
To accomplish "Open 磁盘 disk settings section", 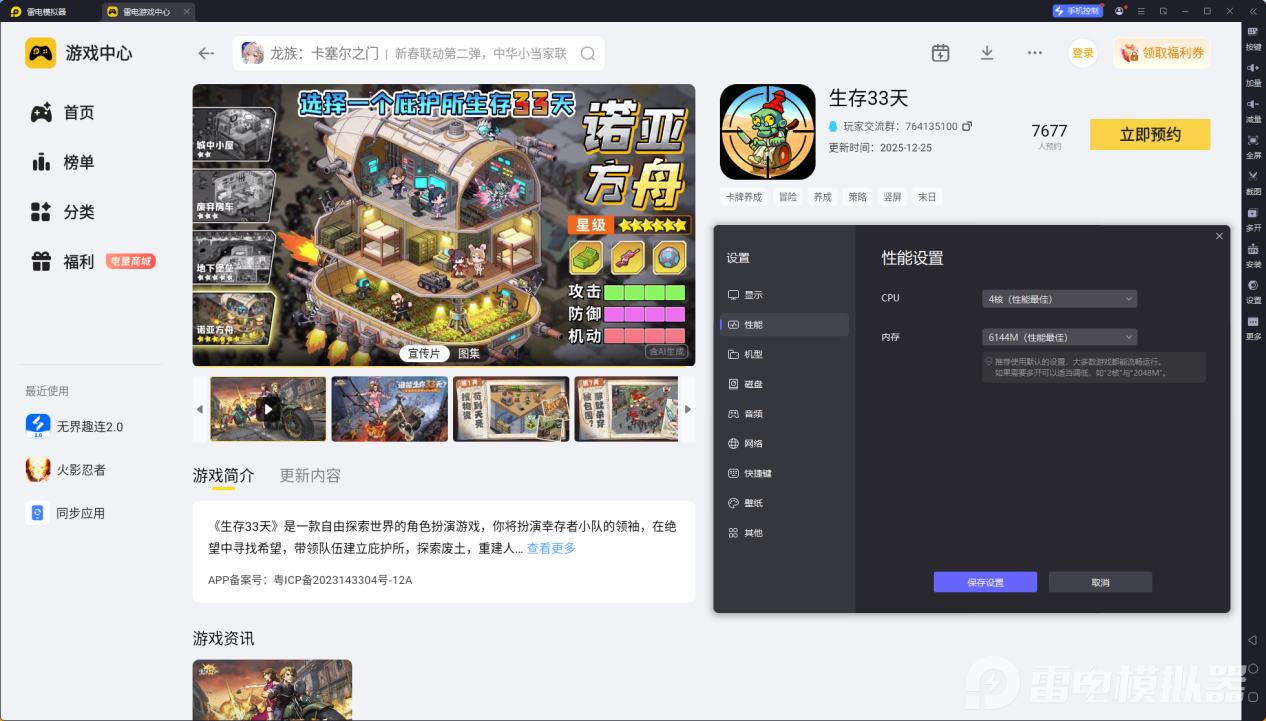I will [784, 384].
